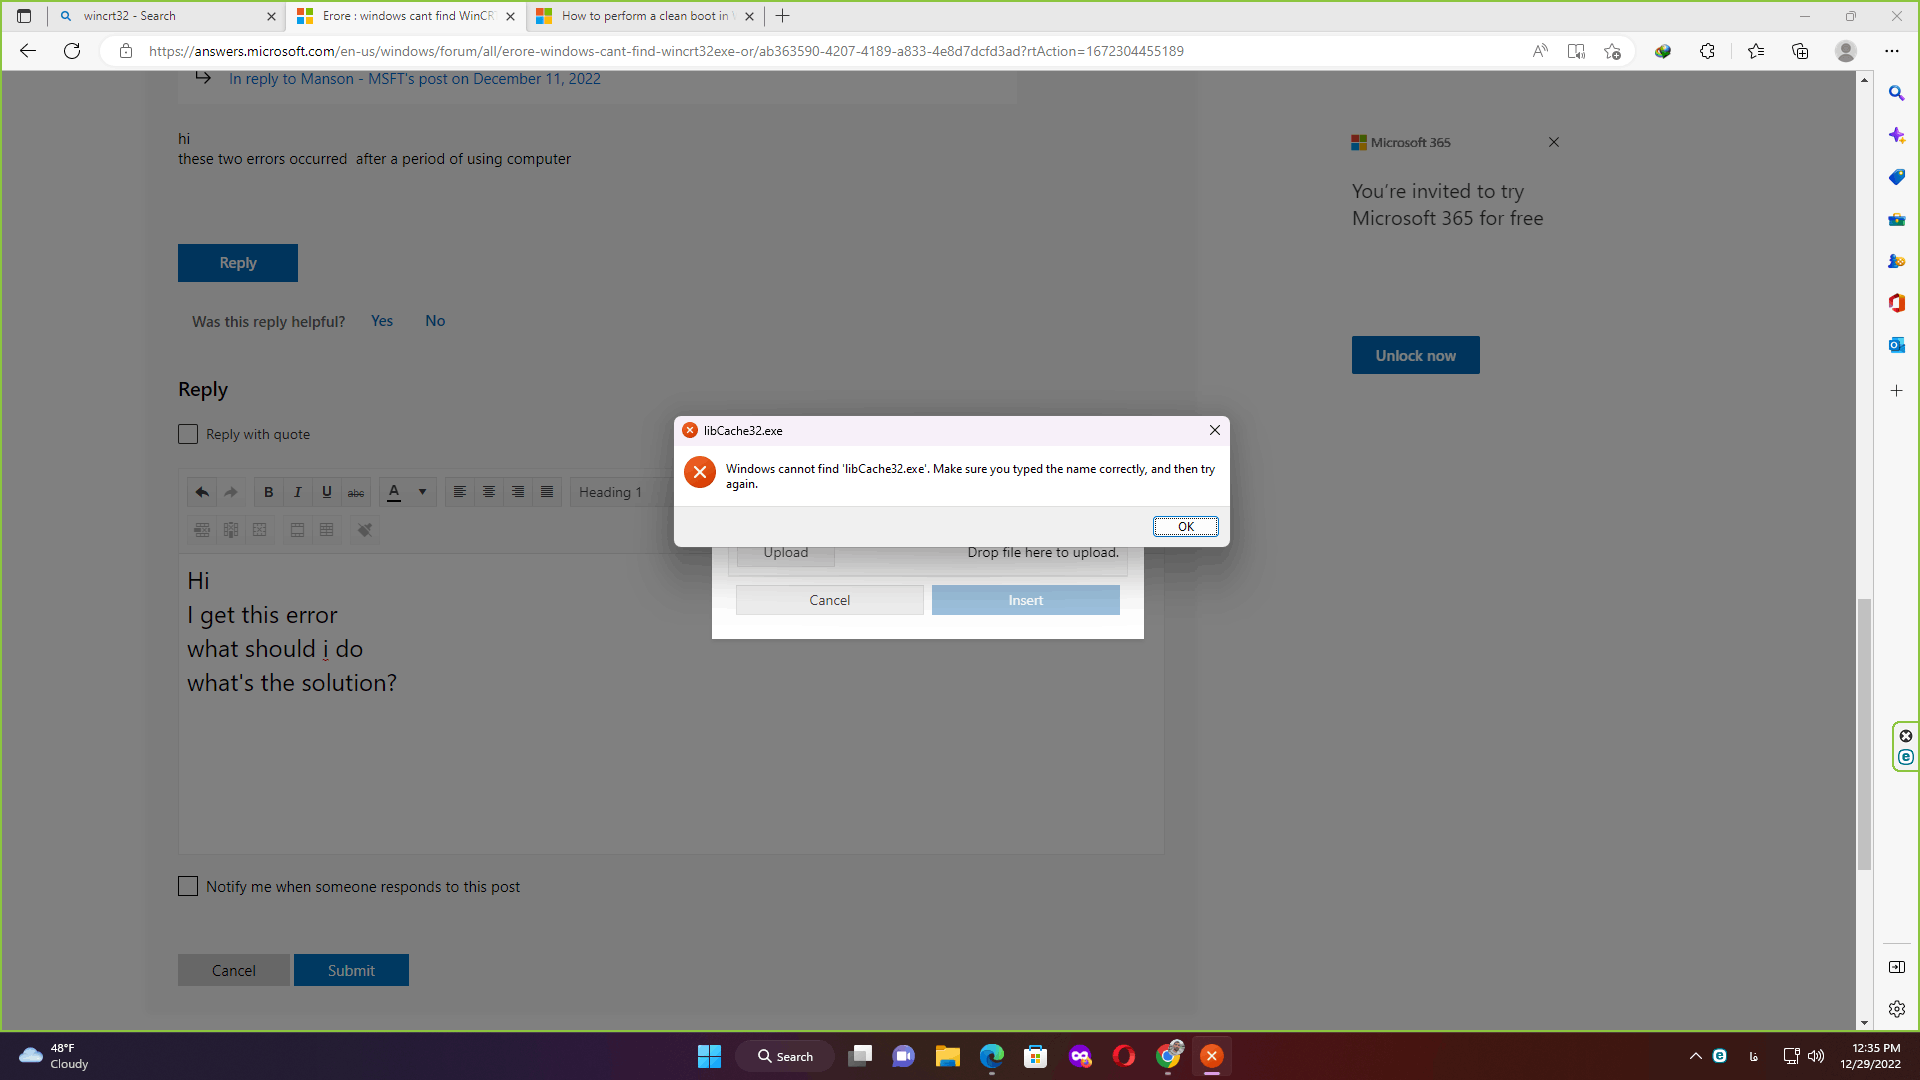Viewport: 1920px width, 1080px height.
Task: Switch to the wincrt32 Search tab
Action: [x=160, y=16]
